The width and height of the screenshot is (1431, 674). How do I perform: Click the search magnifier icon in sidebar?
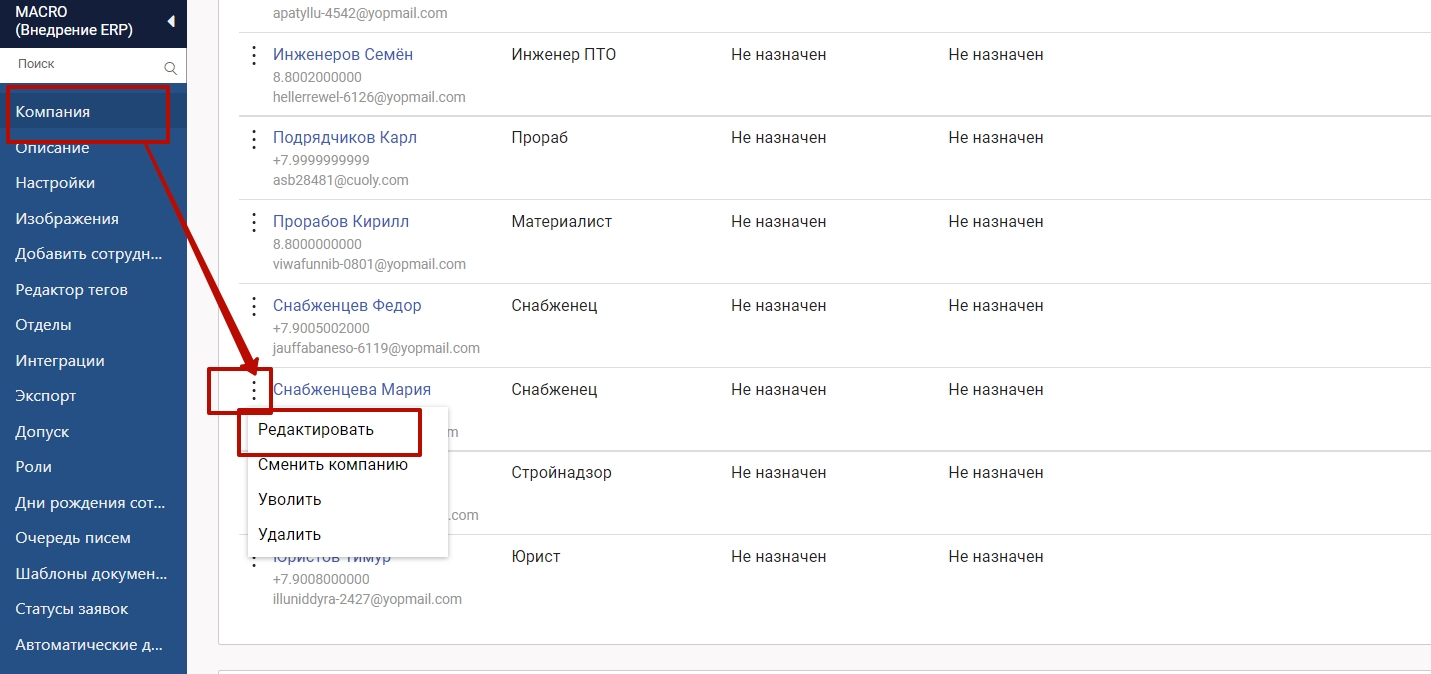[x=170, y=68]
